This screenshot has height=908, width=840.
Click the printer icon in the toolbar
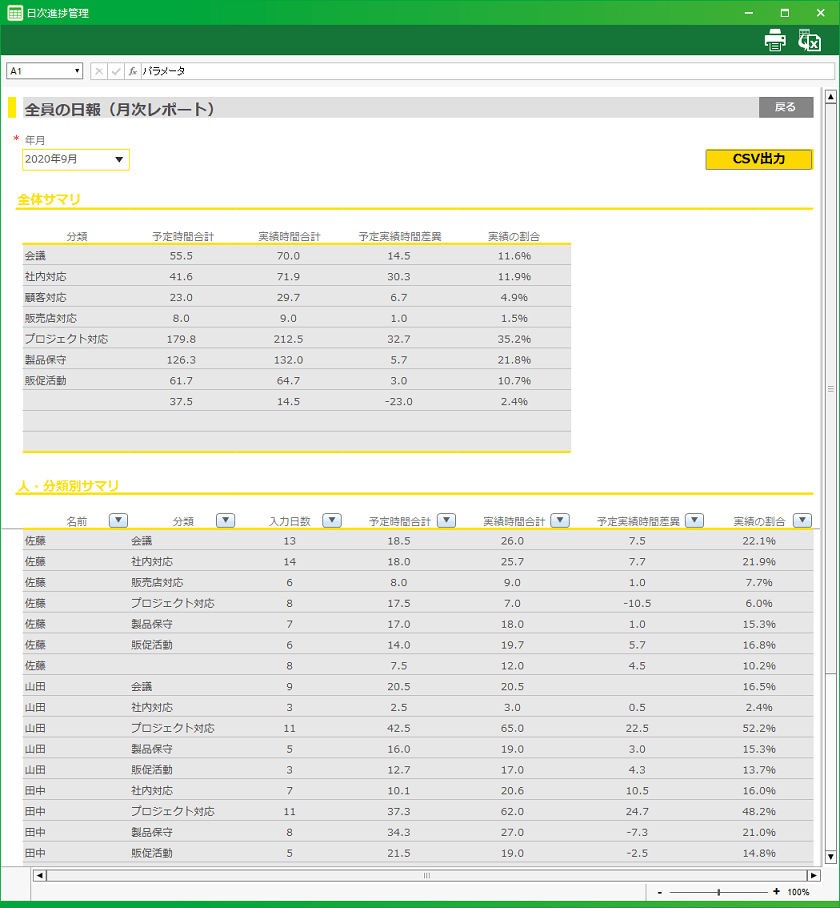[x=775, y=40]
